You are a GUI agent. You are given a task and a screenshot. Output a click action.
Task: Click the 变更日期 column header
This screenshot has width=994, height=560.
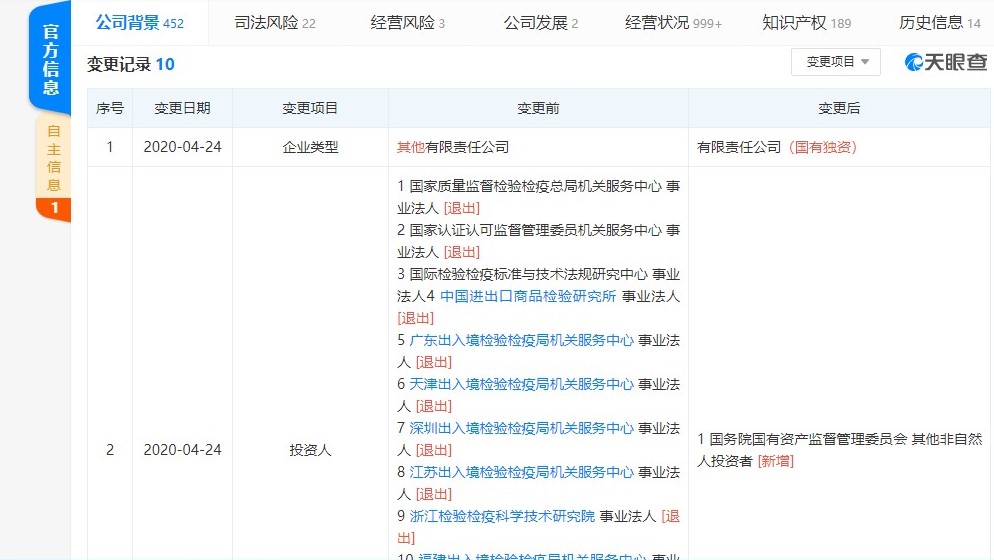(182, 108)
